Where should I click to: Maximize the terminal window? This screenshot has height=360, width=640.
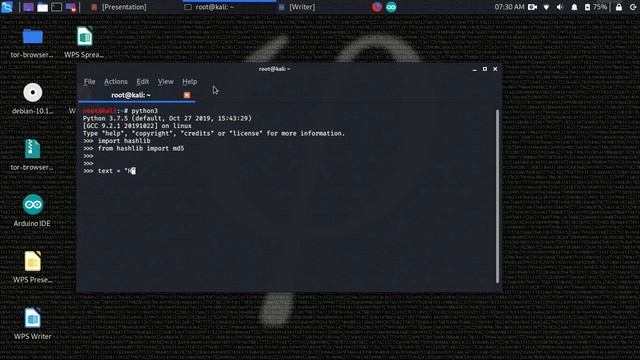(485, 69)
